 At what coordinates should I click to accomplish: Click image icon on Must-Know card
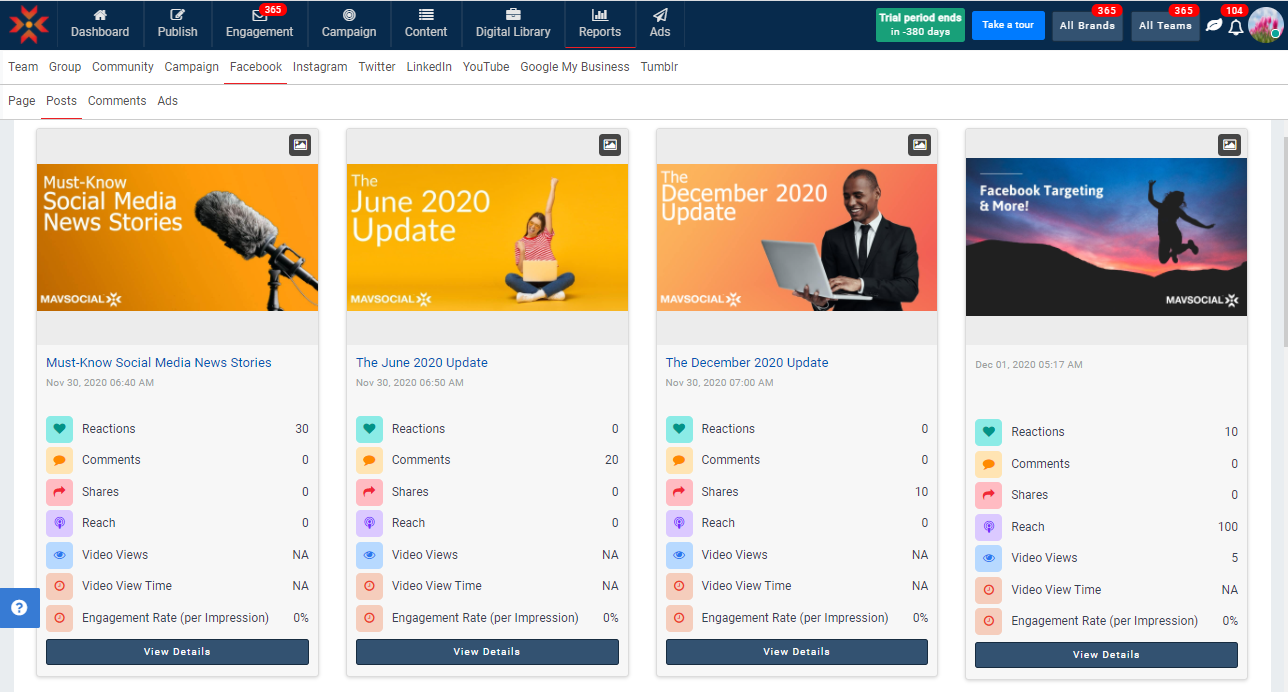(x=300, y=145)
